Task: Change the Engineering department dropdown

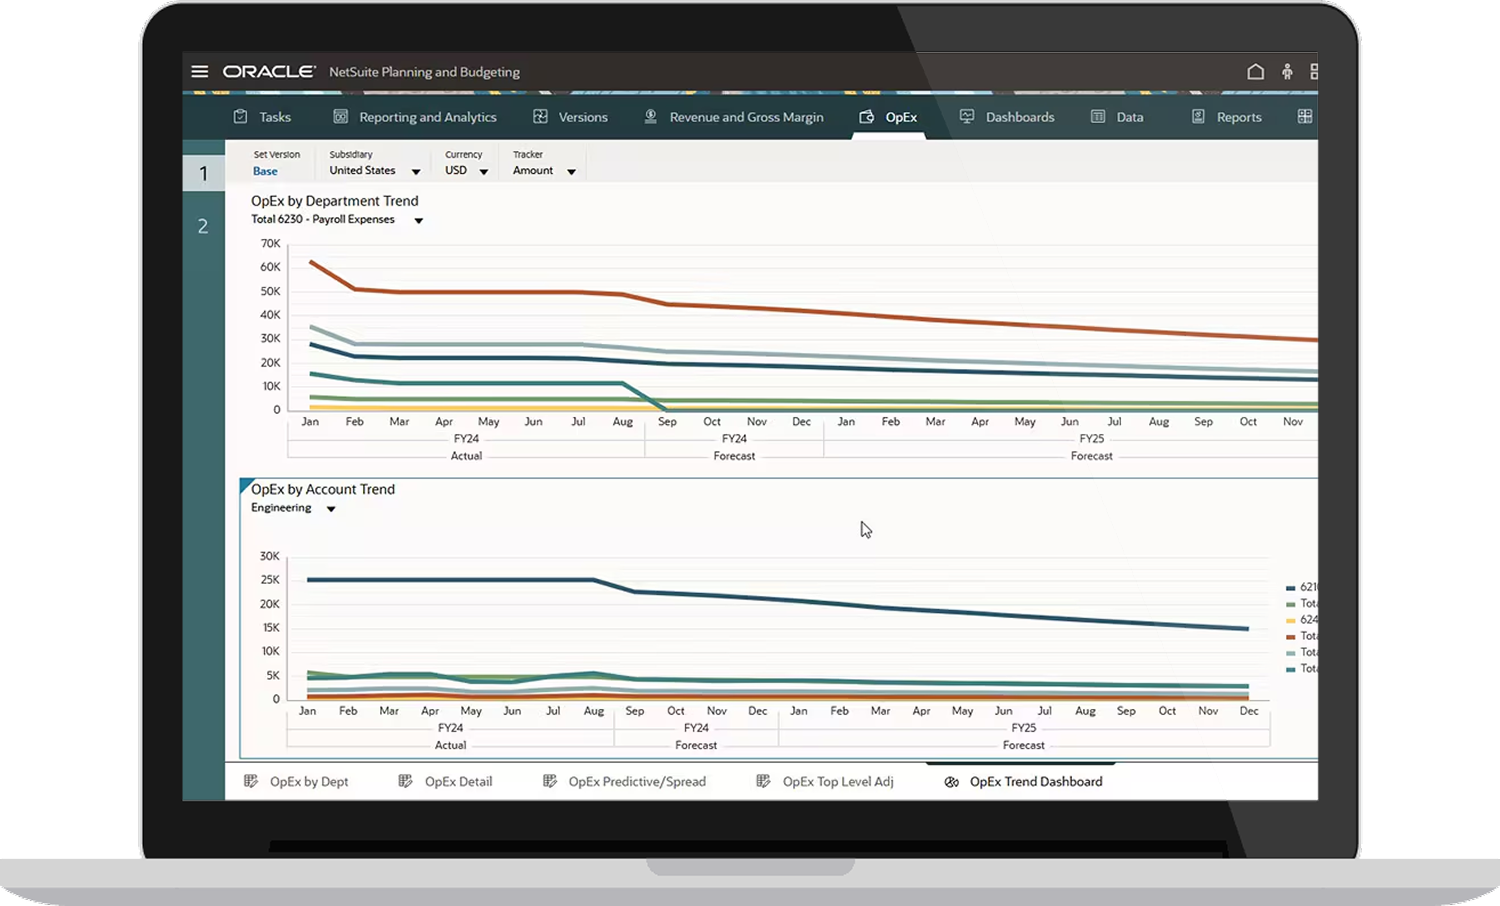Action: (331, 509)
